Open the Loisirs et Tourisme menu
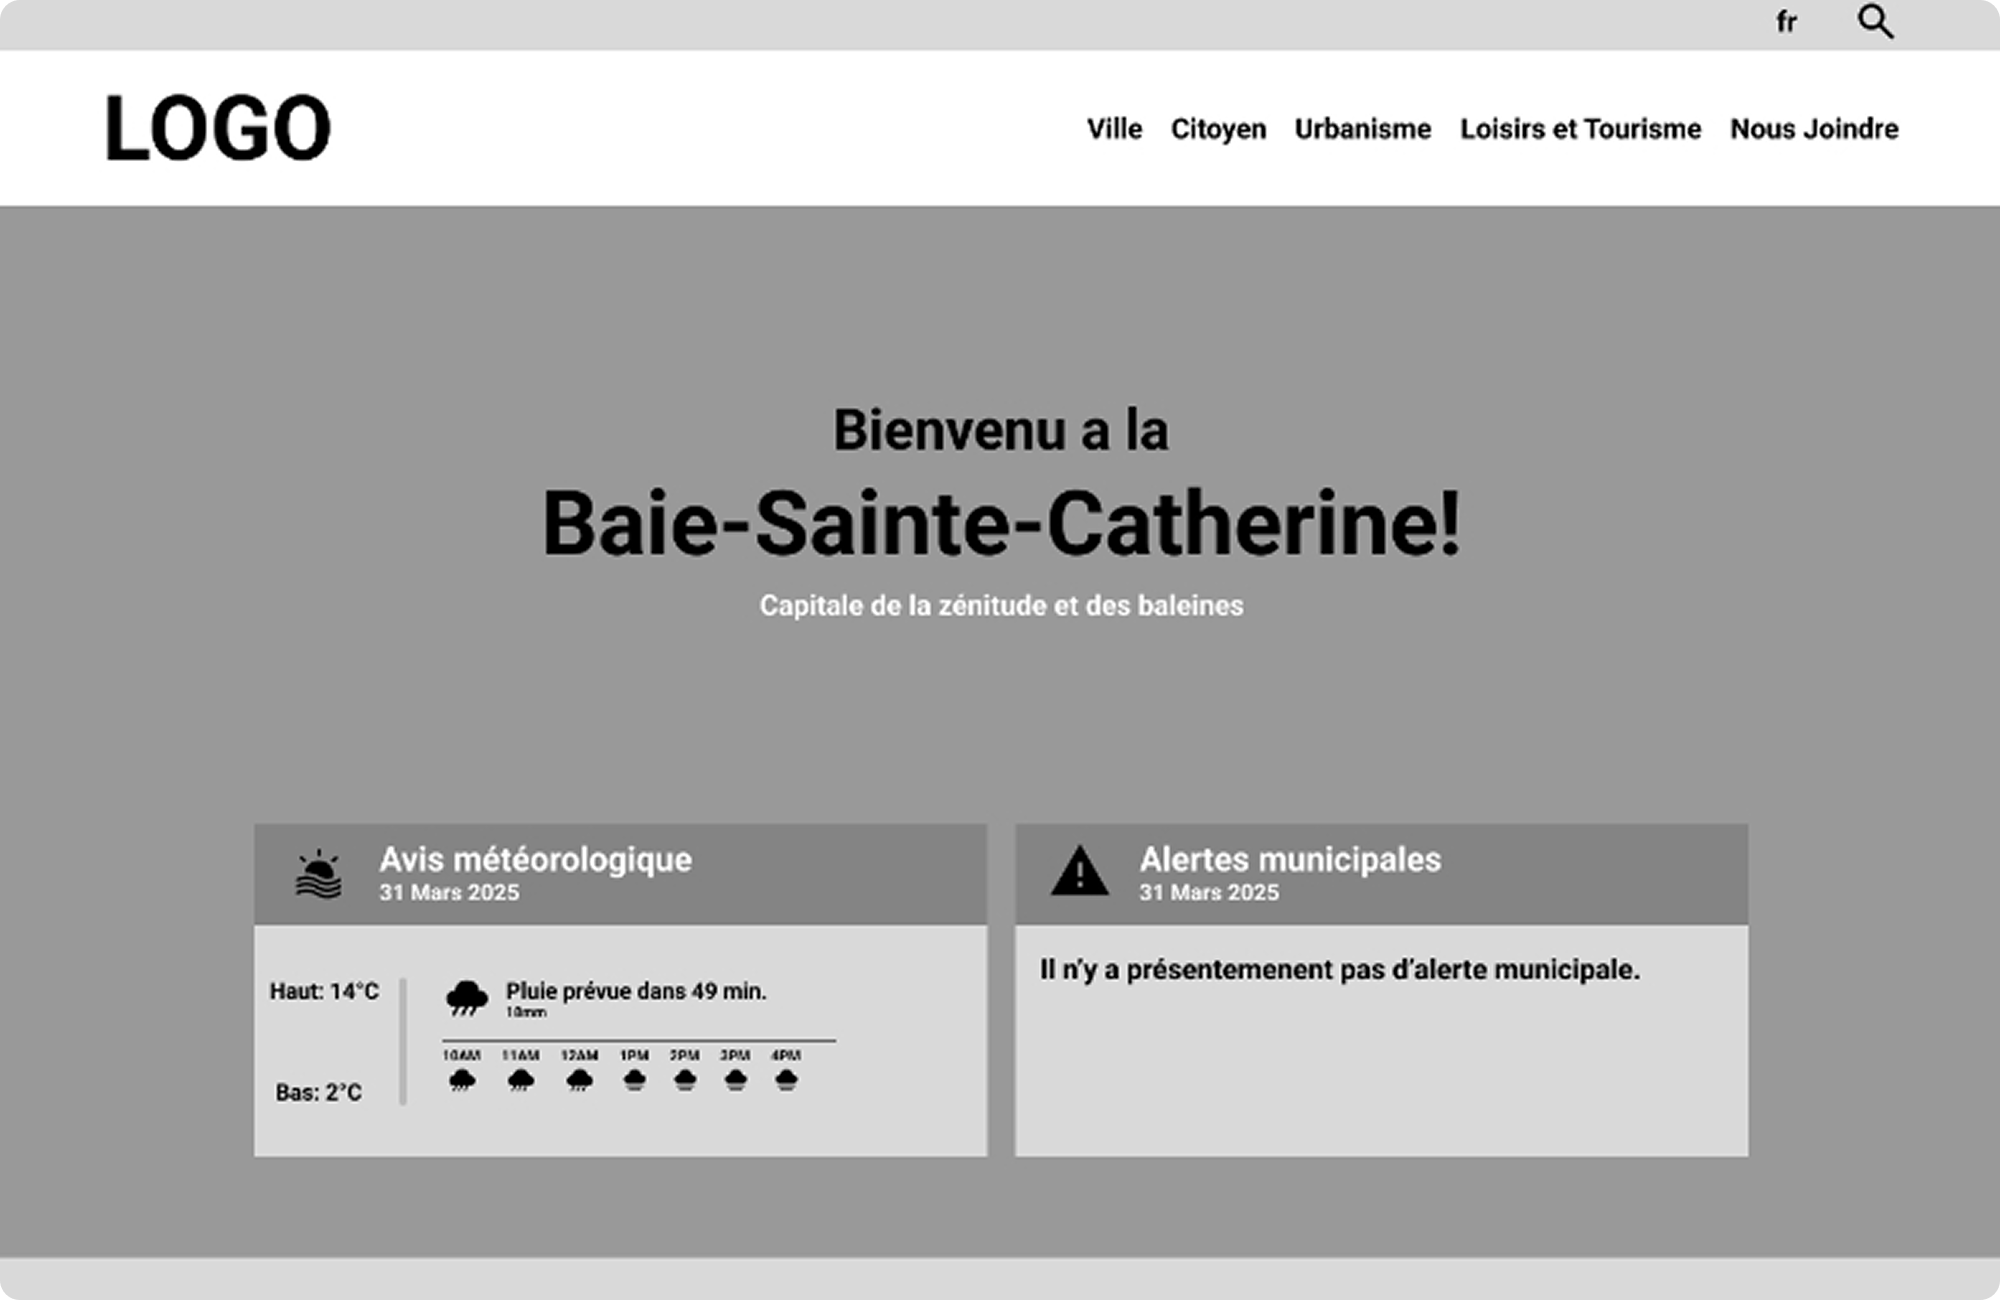The image size is (2000, 1300). tap(1580, 129)
